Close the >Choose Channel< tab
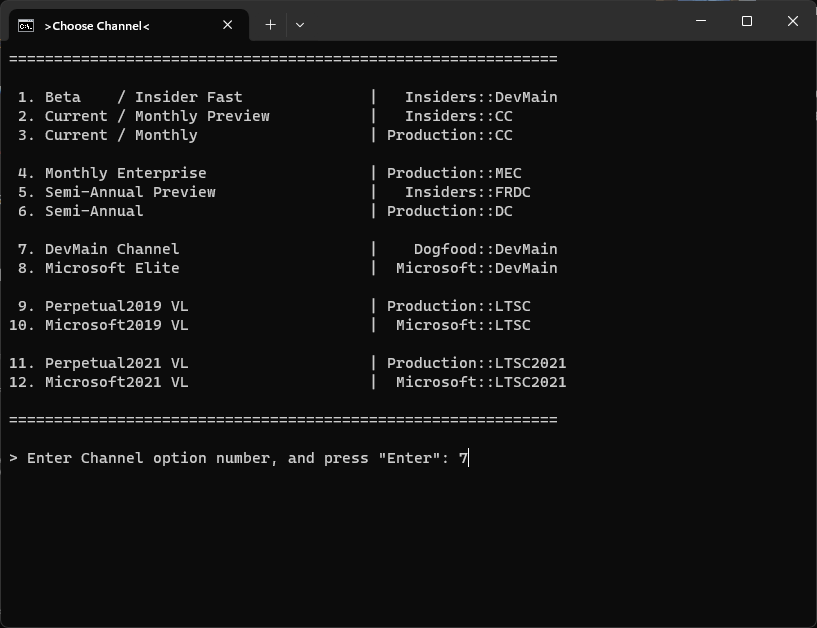 coord(227,25)
